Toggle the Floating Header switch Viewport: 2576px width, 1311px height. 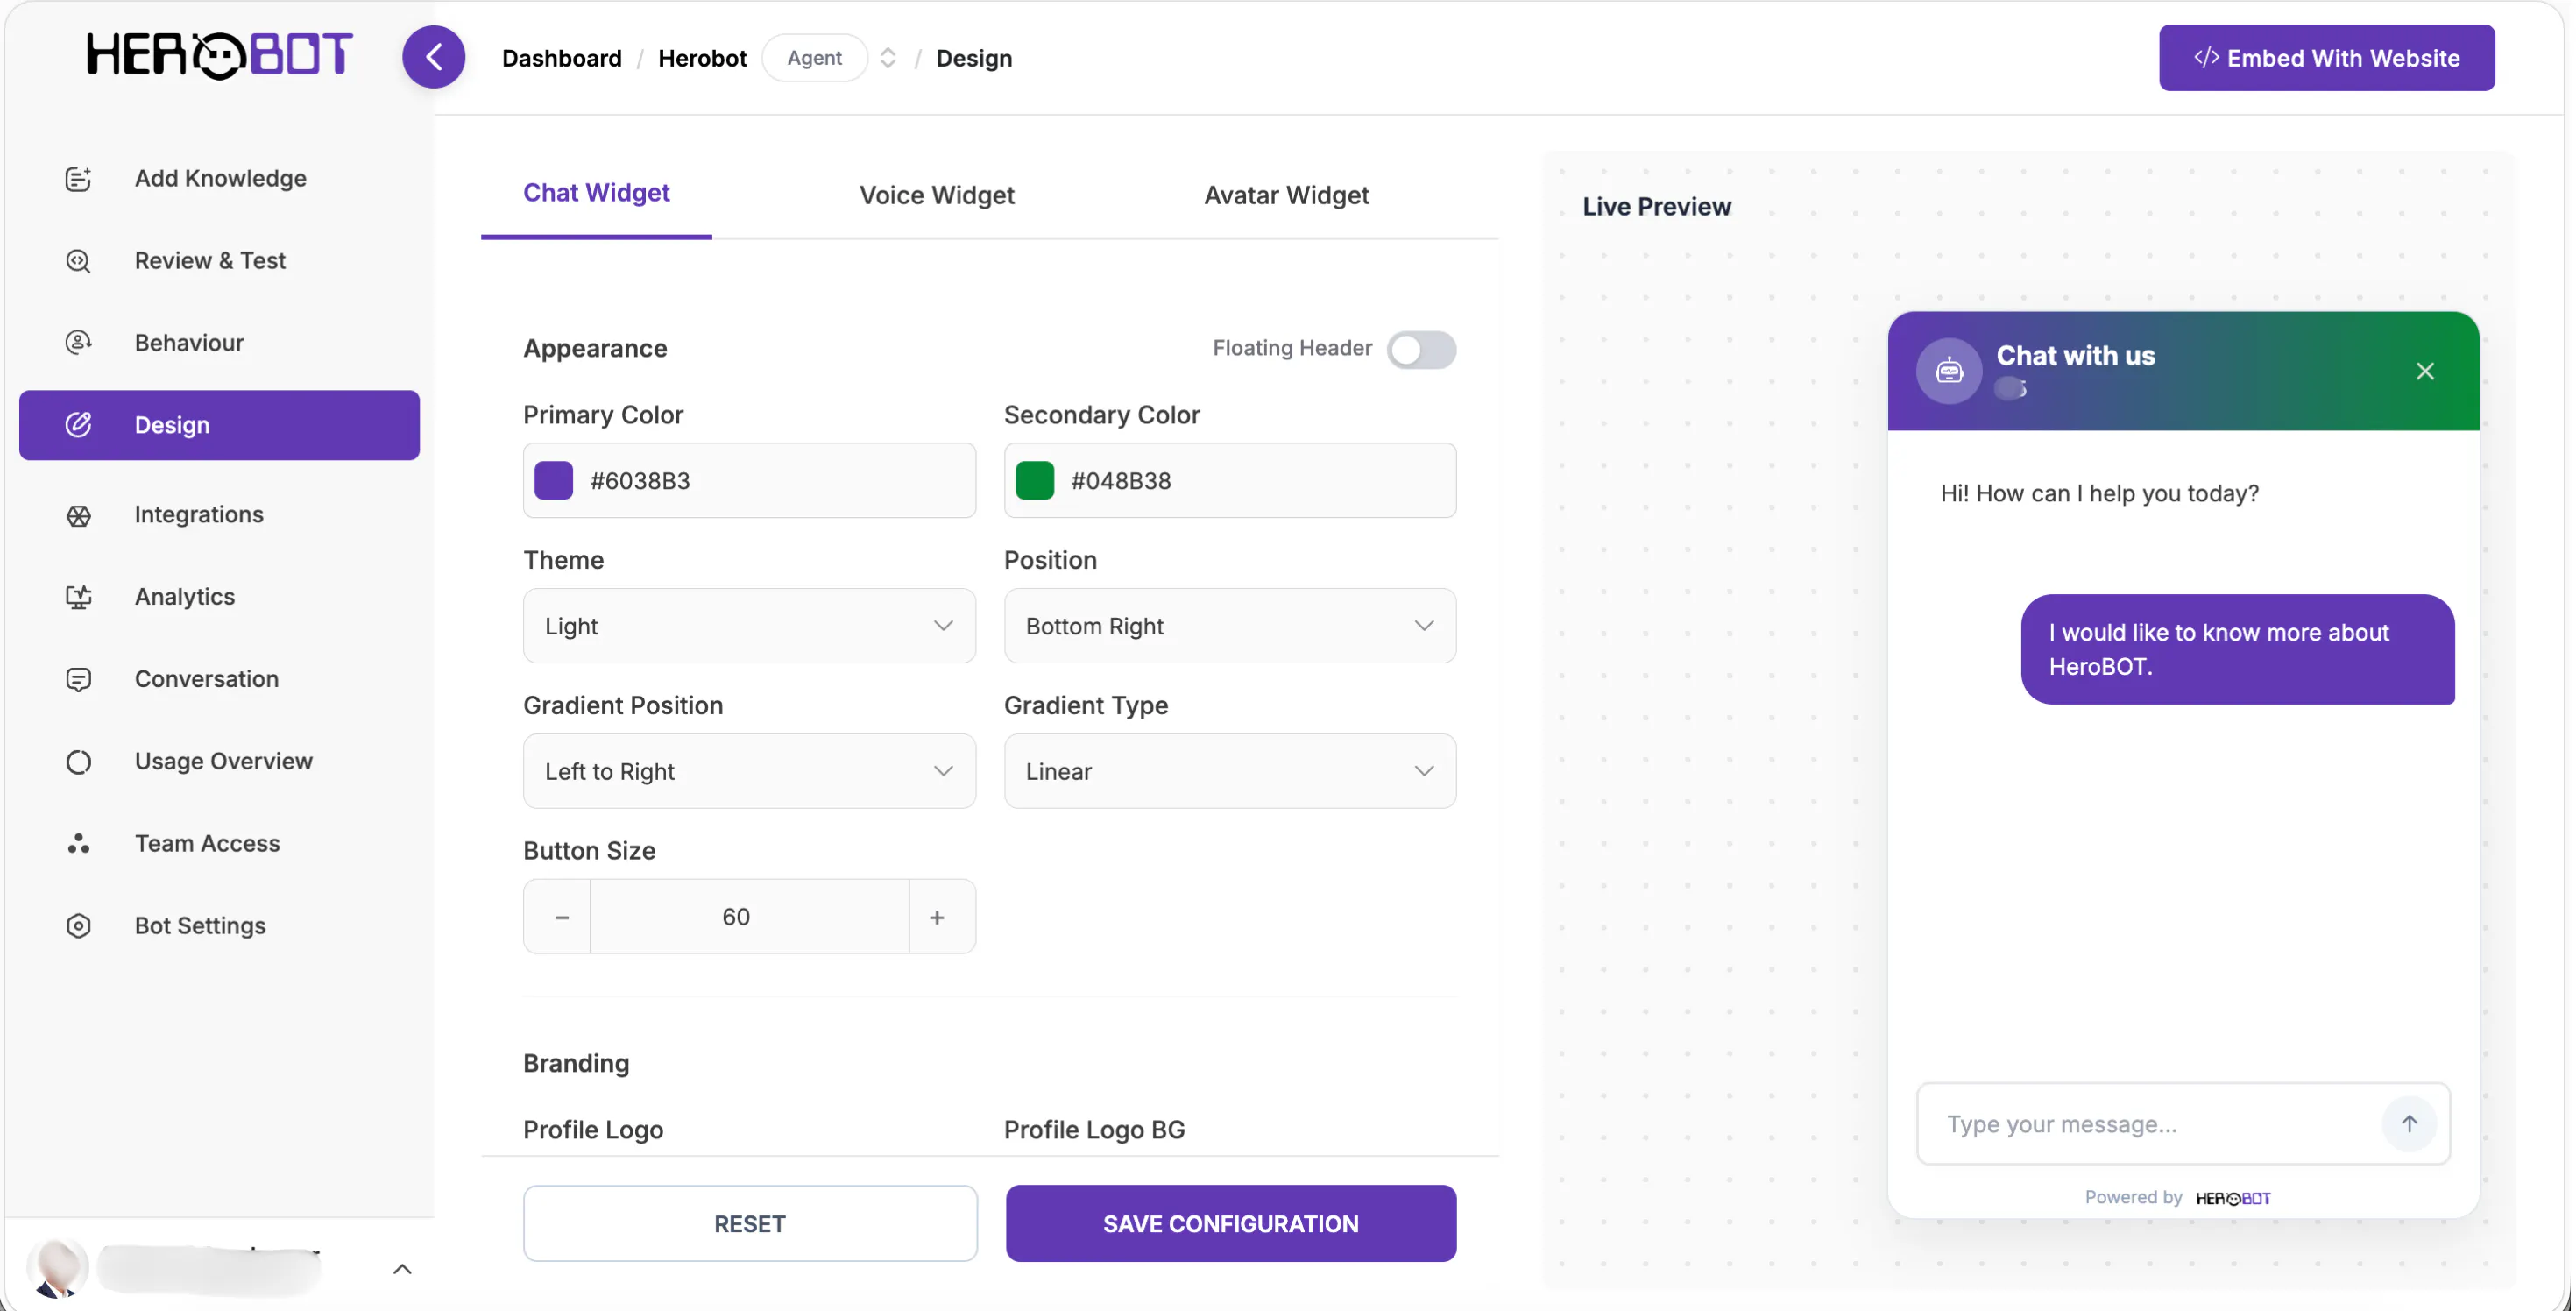pyautogui.click(x=1421, y=349)
